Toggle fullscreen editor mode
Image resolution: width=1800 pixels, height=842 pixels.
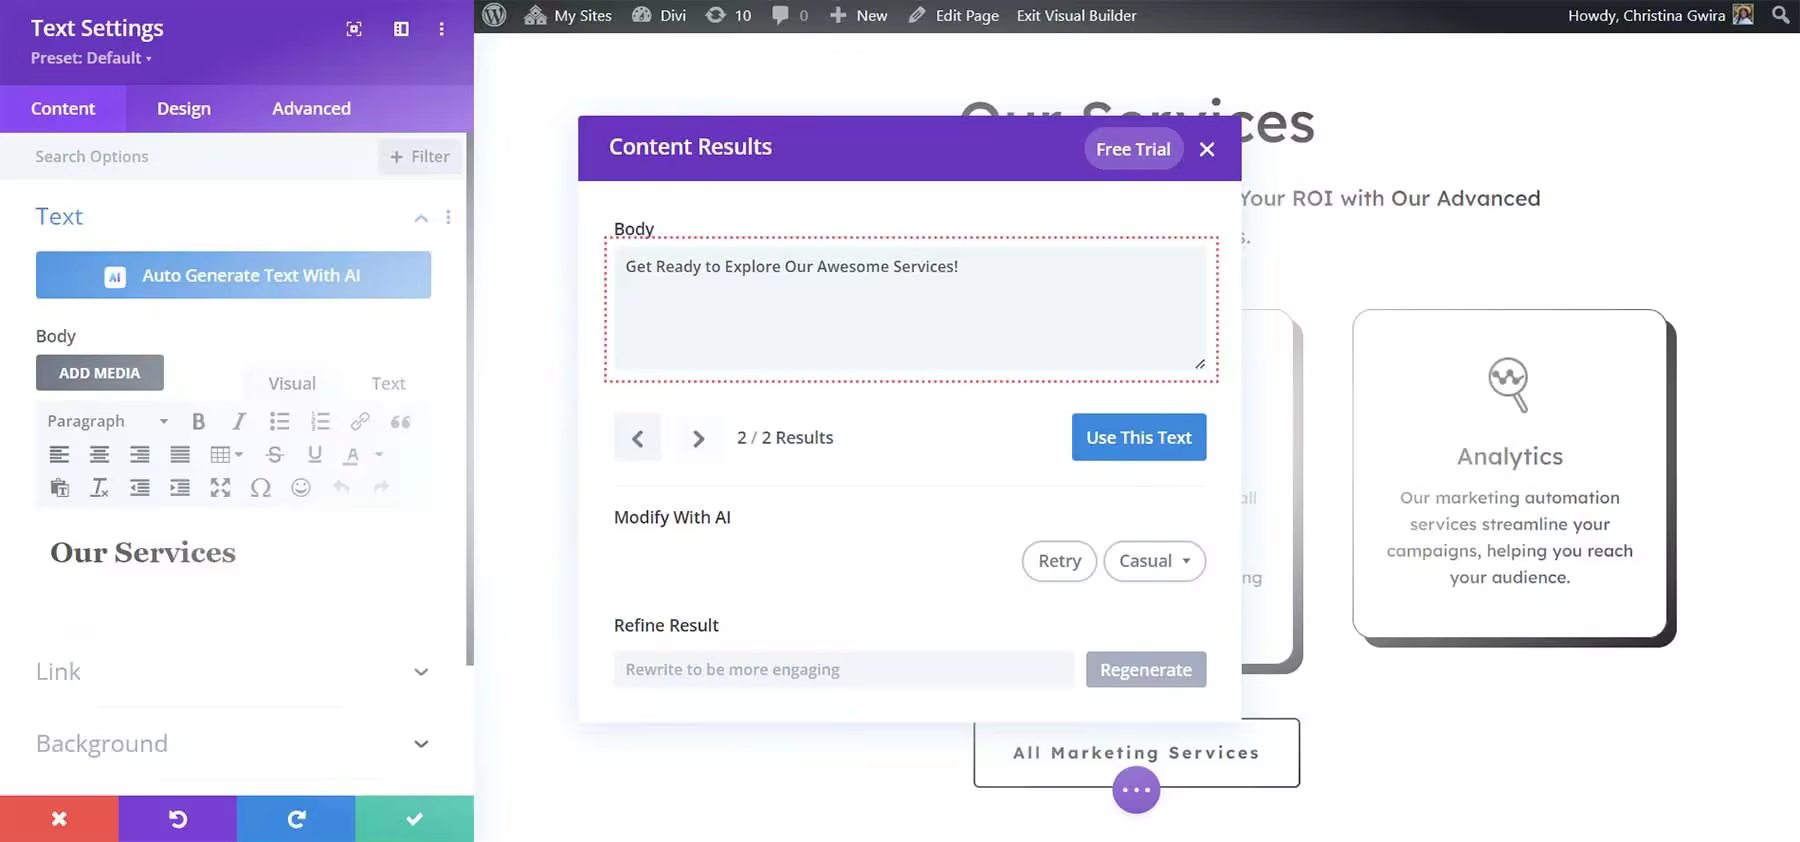pos(220,488)
